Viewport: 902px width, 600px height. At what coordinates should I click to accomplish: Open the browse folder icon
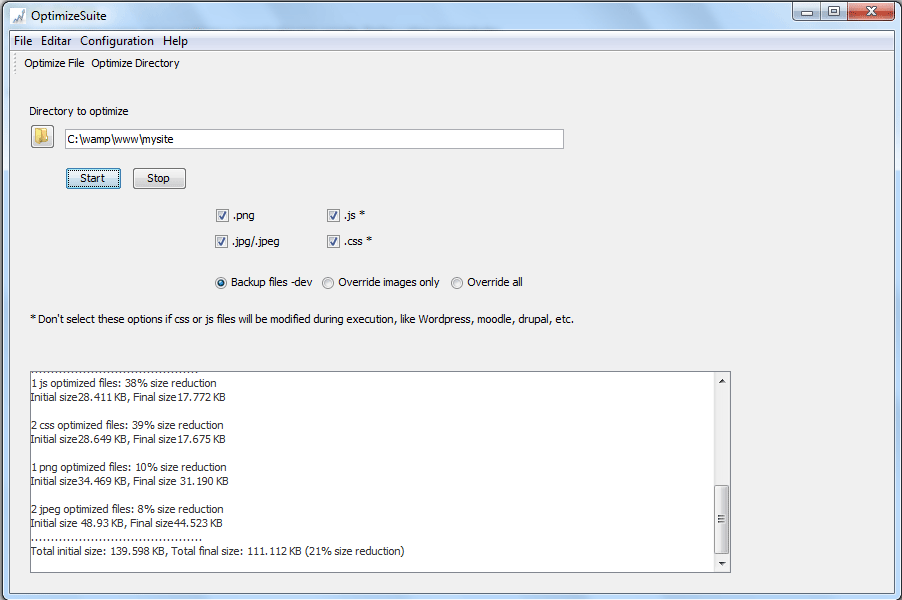(x=41, y=136)
